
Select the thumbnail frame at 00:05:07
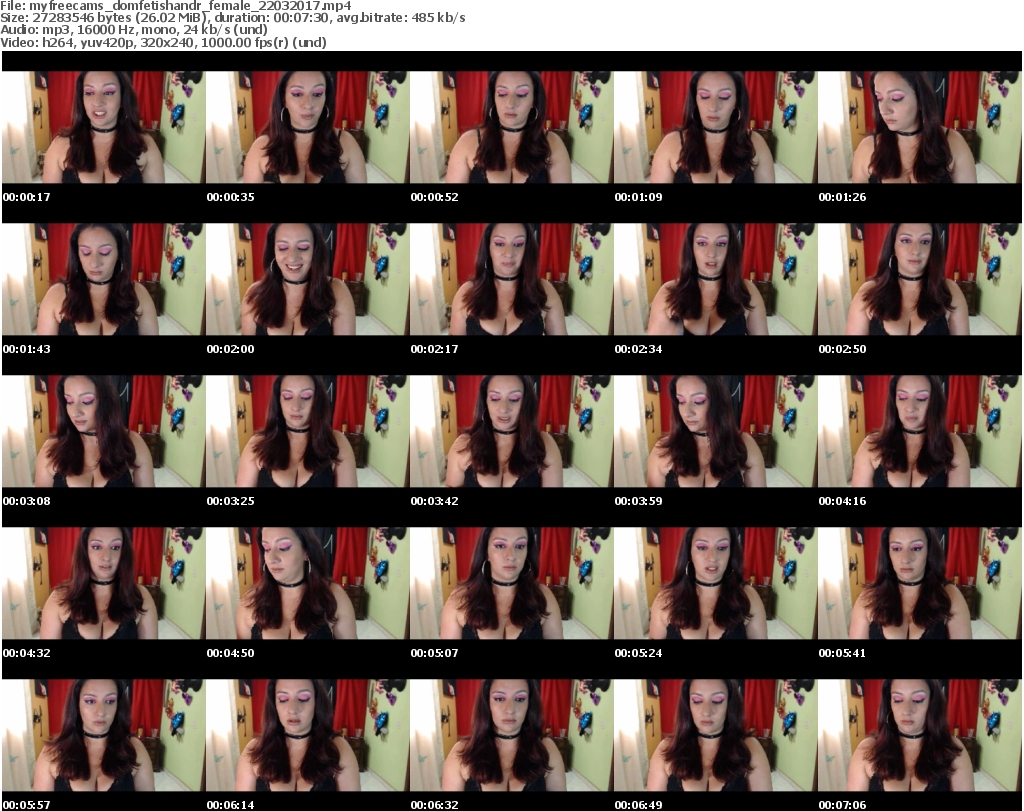(x=512, y=584)
